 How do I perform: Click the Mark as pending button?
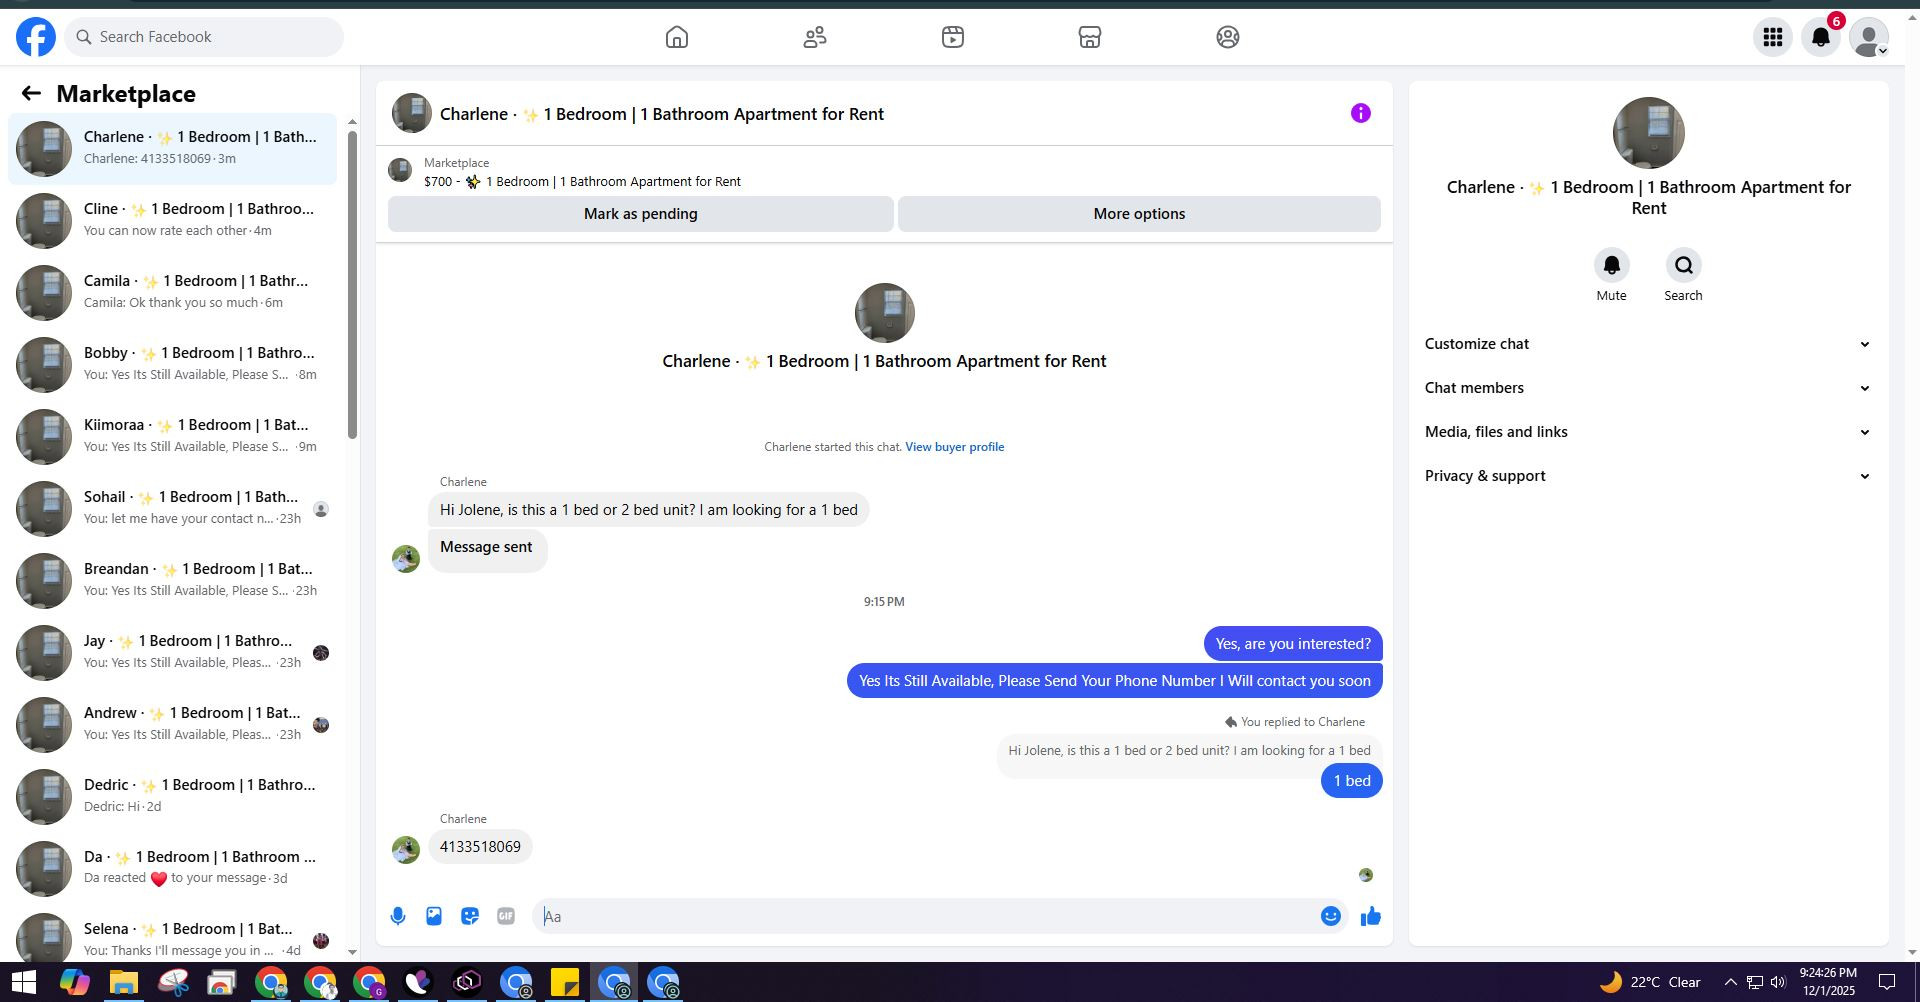click(640, 214)
